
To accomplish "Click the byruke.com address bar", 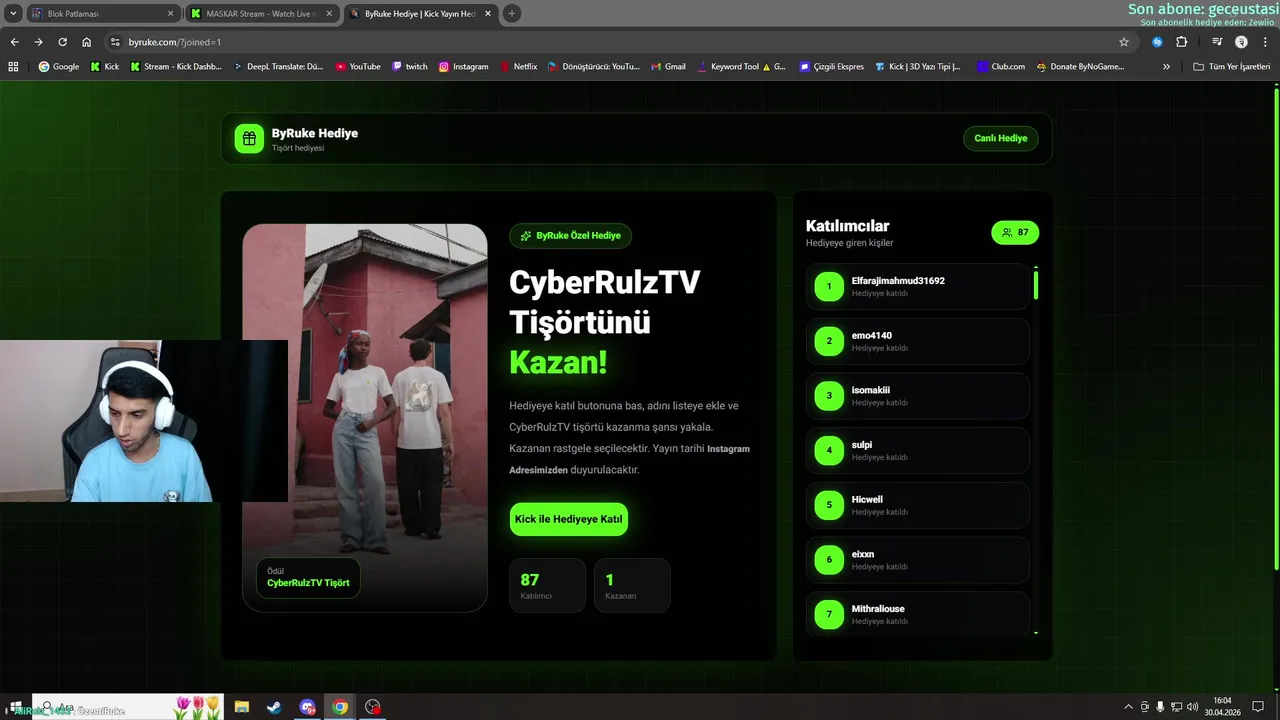I will coord(620,42).
